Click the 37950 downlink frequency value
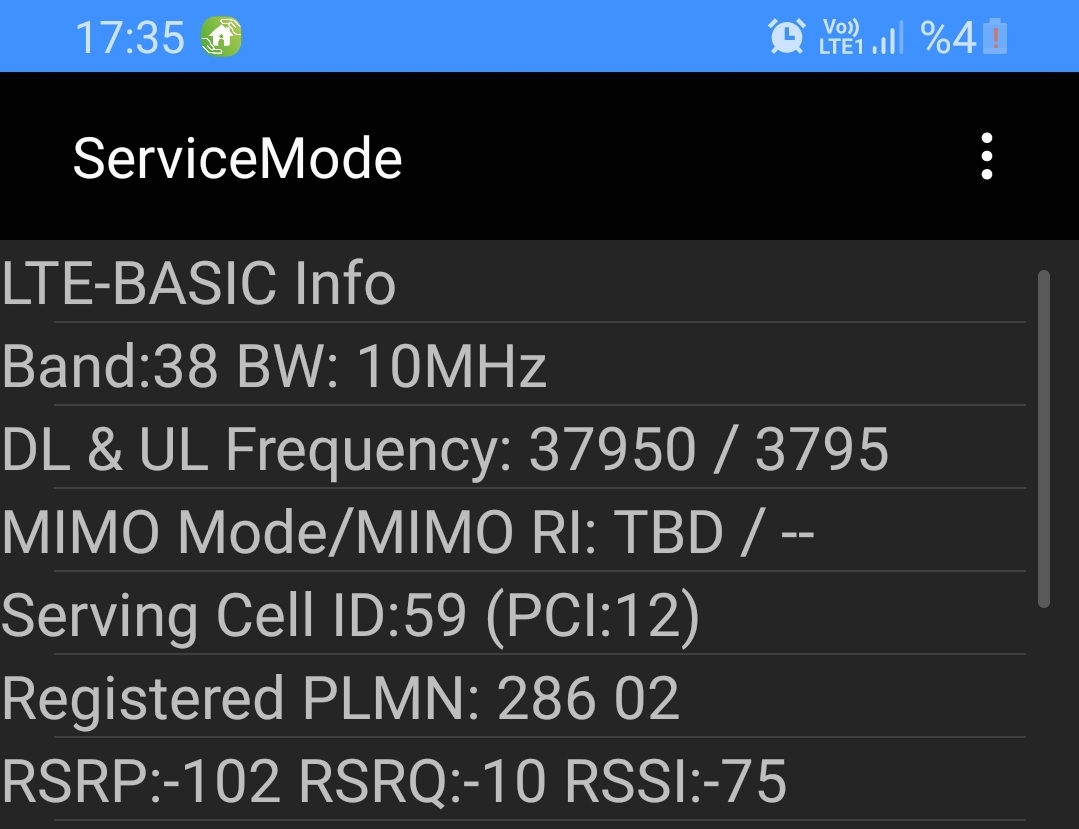 612,449
